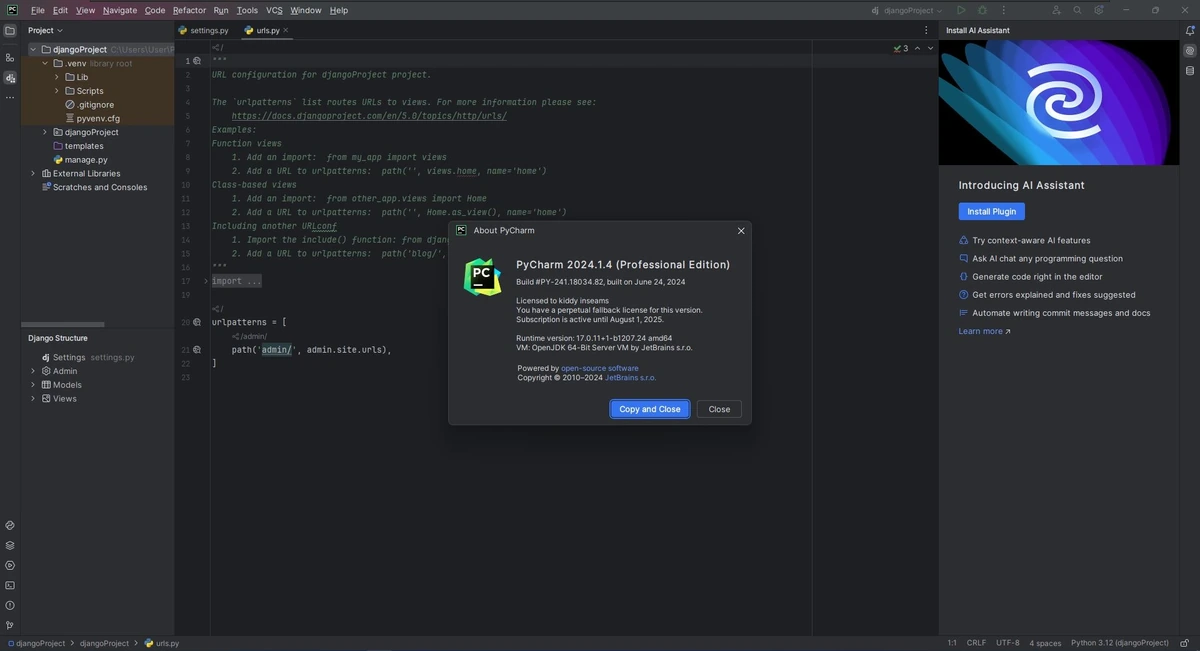
Task: Follow the Learn more link
Action: (x=984, y=331)
